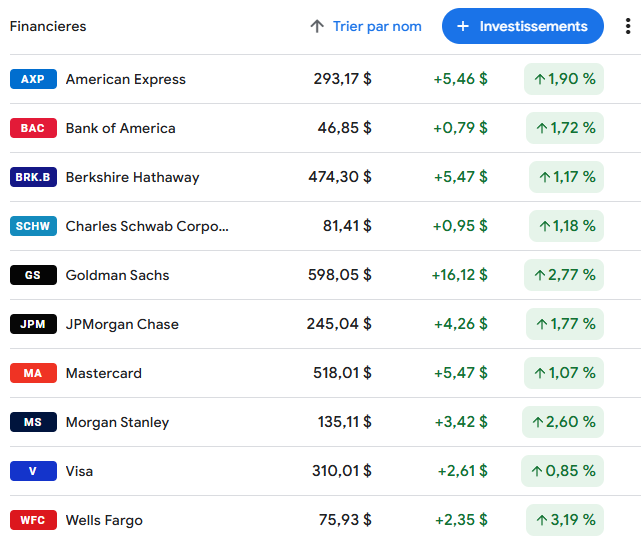641x549 pixels.
Task: Click Morgan Stanley price 135,11 $
Action: (345, 422)
